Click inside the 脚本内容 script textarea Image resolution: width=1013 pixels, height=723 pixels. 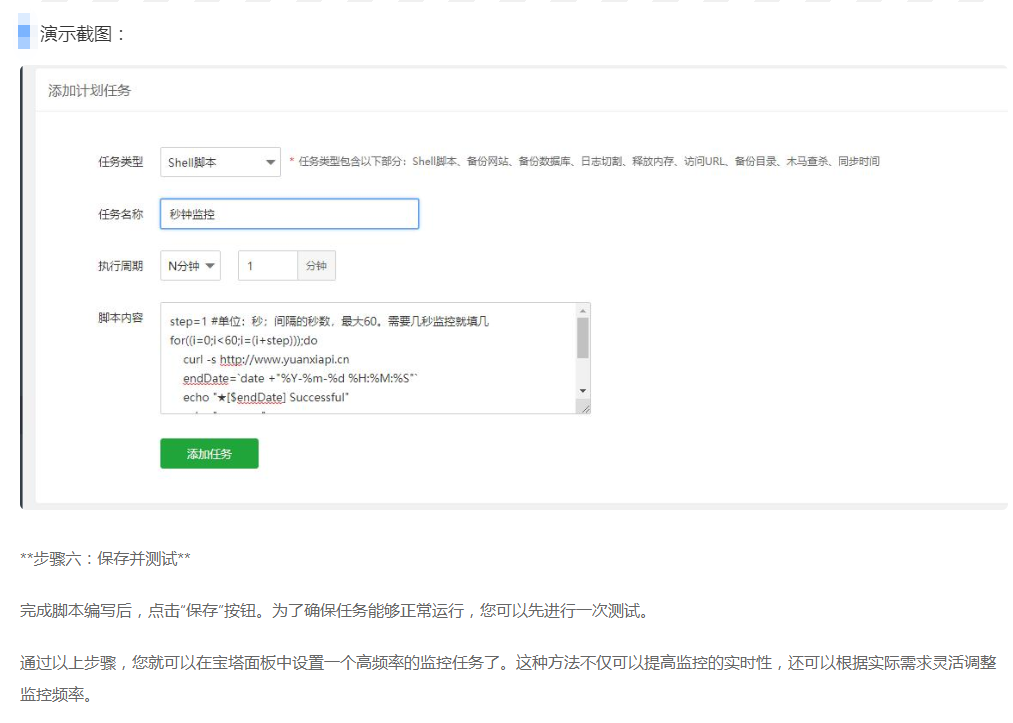pyautogui.click(x=368, y=358)
